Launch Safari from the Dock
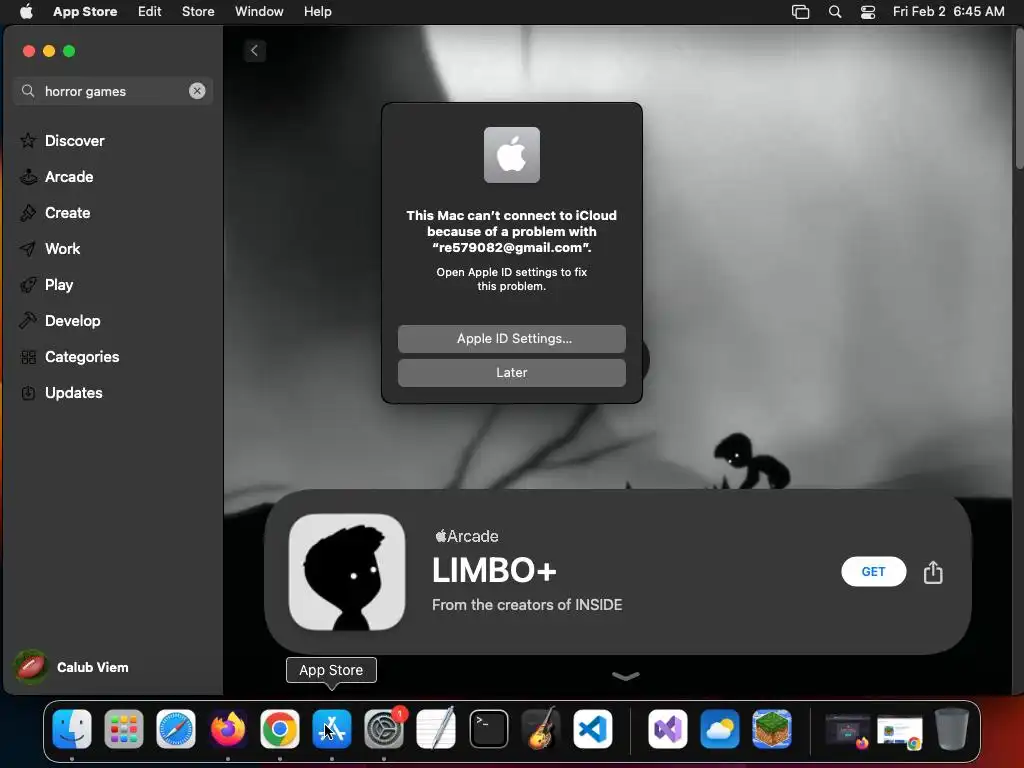1024x768 pixels. 176,729
